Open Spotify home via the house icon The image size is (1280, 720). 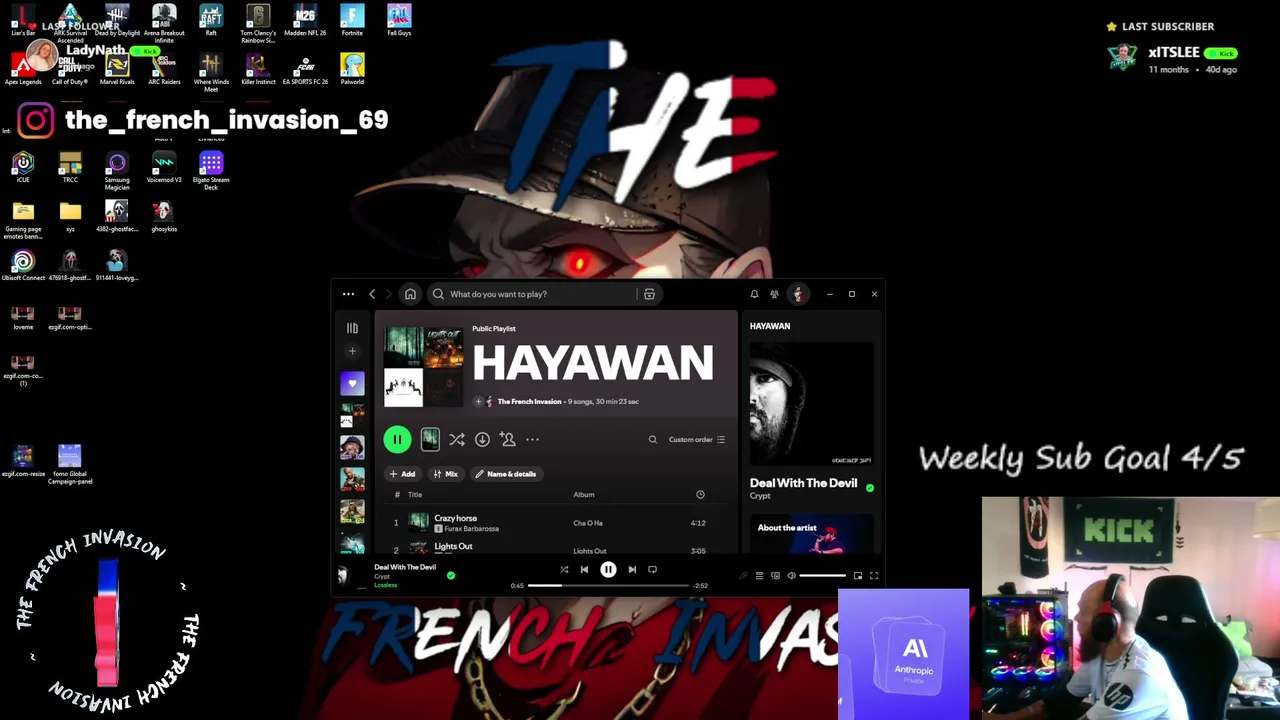point(410,294)
